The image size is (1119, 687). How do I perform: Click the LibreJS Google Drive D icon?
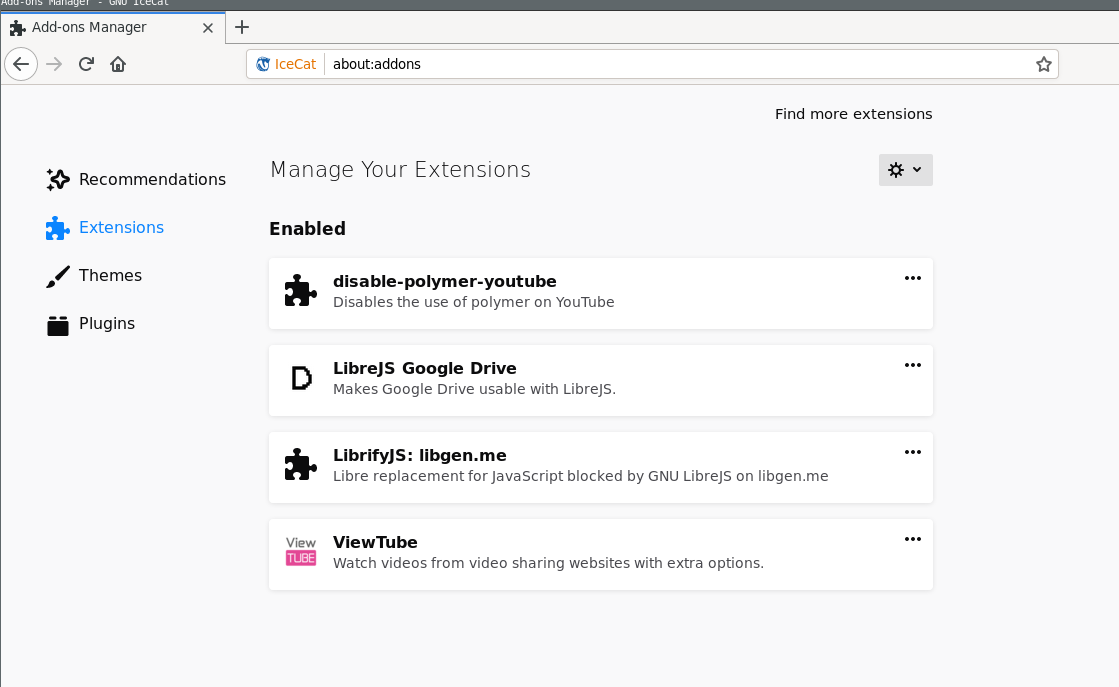coord(301,378)
